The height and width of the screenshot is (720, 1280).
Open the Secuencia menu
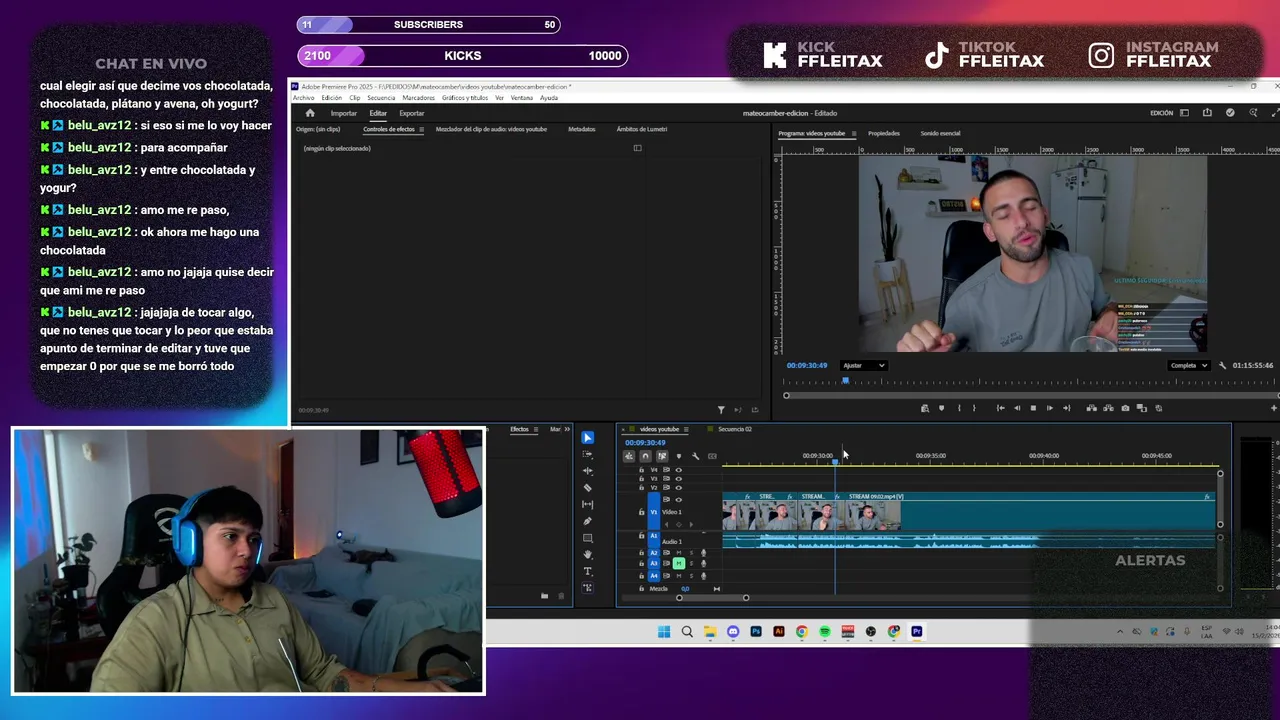[x=381, y=98]
